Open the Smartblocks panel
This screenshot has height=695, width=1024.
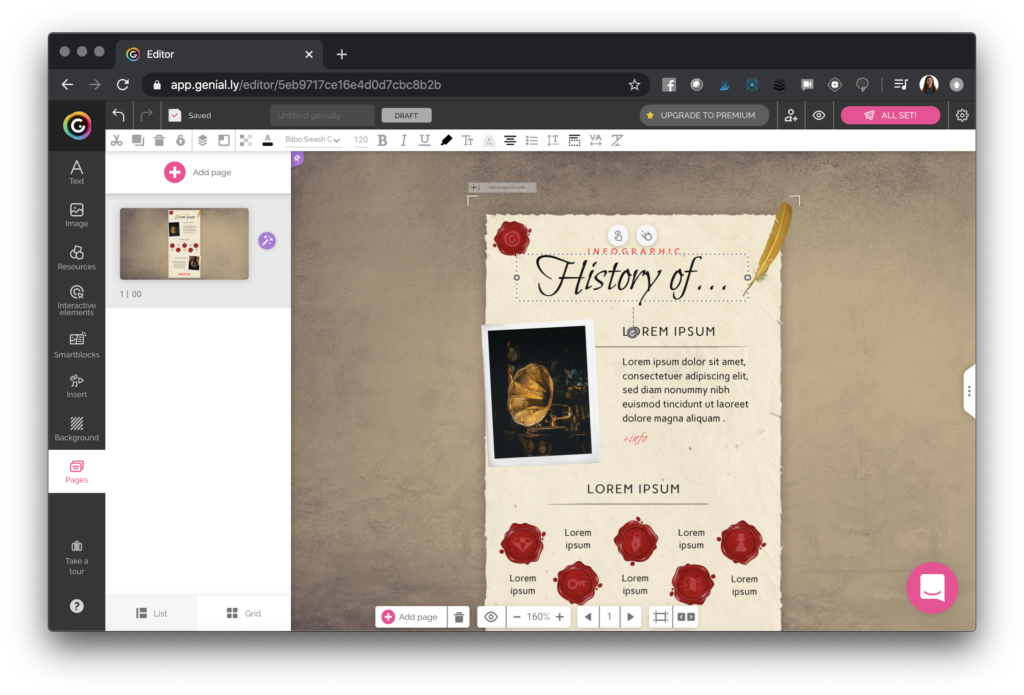click(x=76, y=344)
